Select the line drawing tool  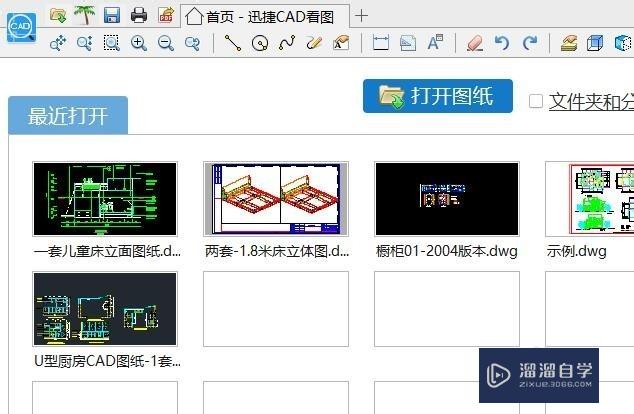point(233,43)
